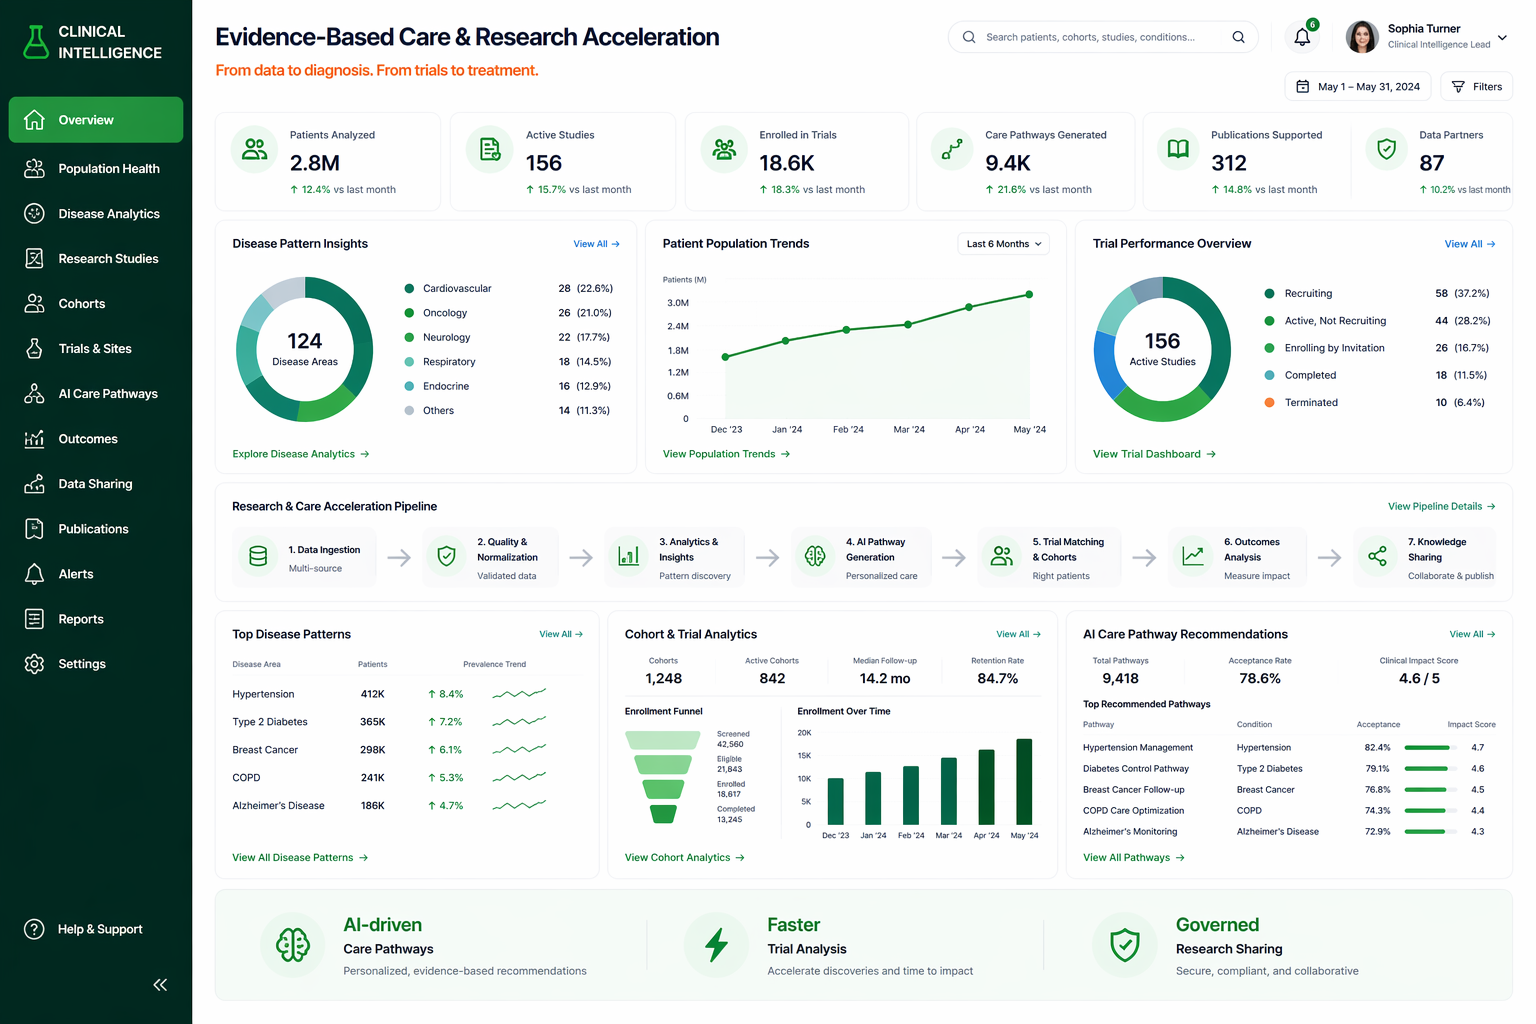
Task: Click View Cohort Analytics link
Action: pos(684,858)
